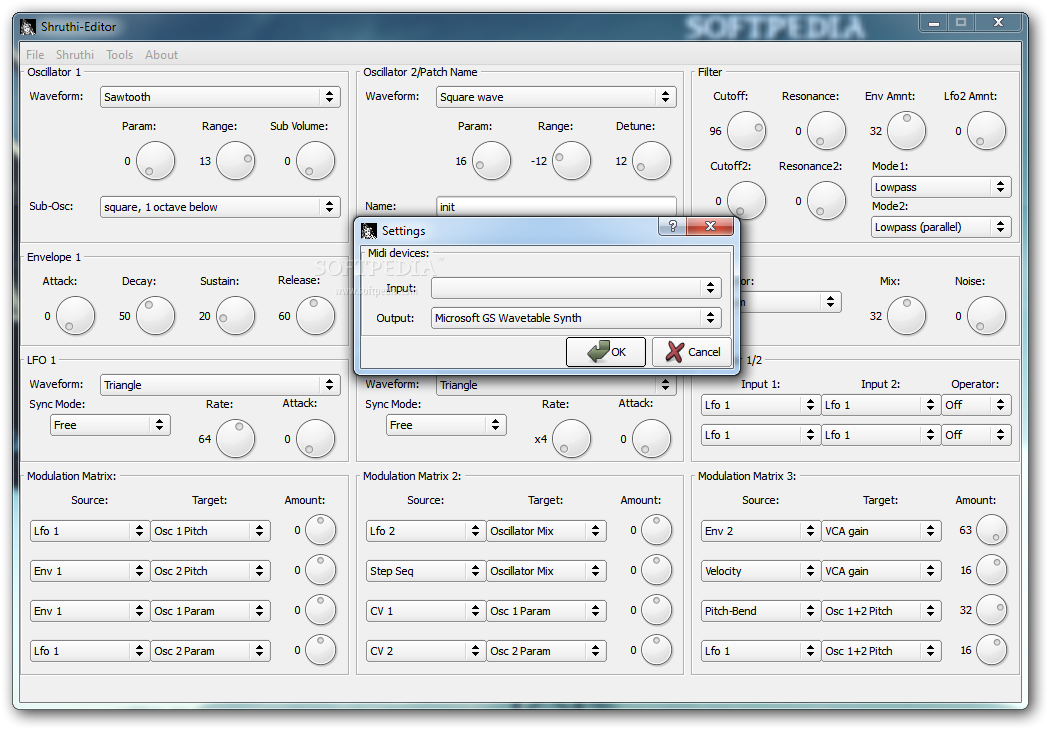Click the Oscillator 1 Range knob
This screenshot has width=1049, height=730.
(x=235, y=161)
